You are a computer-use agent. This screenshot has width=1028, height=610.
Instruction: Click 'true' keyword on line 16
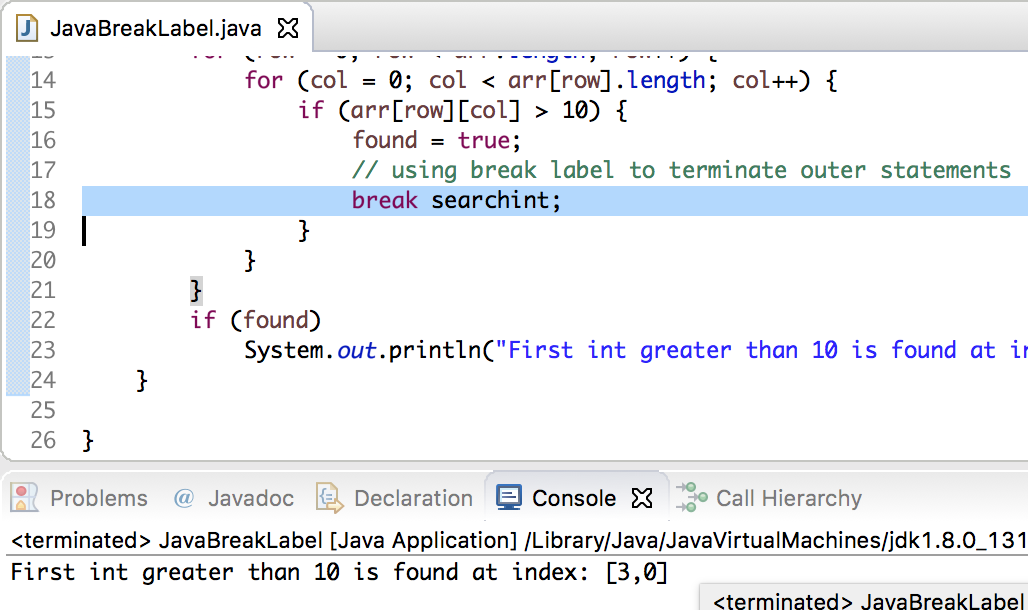(483, 140)
